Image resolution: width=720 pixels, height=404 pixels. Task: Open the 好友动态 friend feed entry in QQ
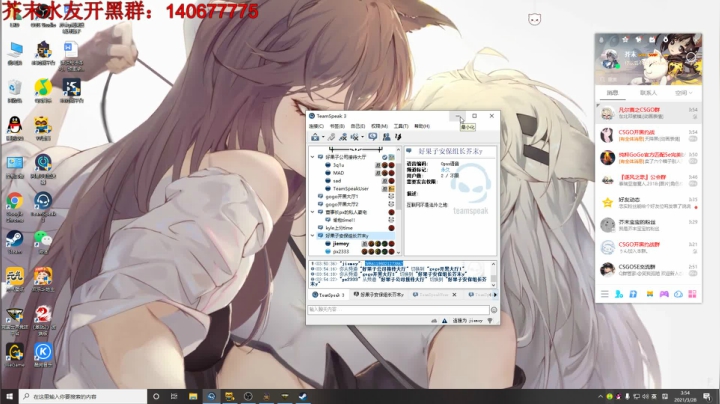(648, 202)
